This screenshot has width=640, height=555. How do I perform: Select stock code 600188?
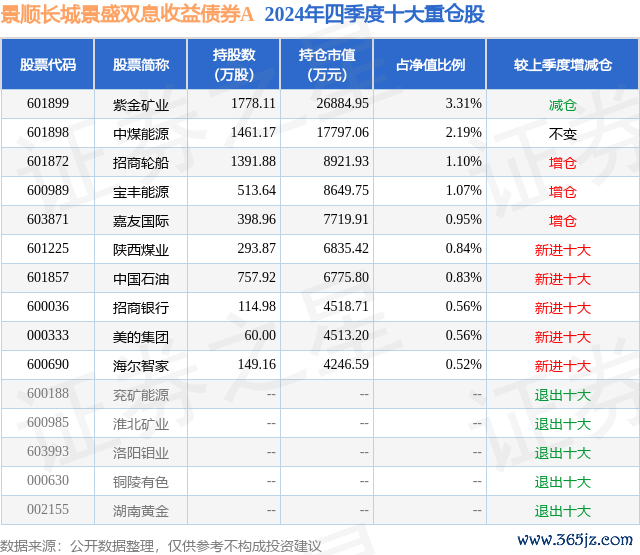tap(48, 393)
